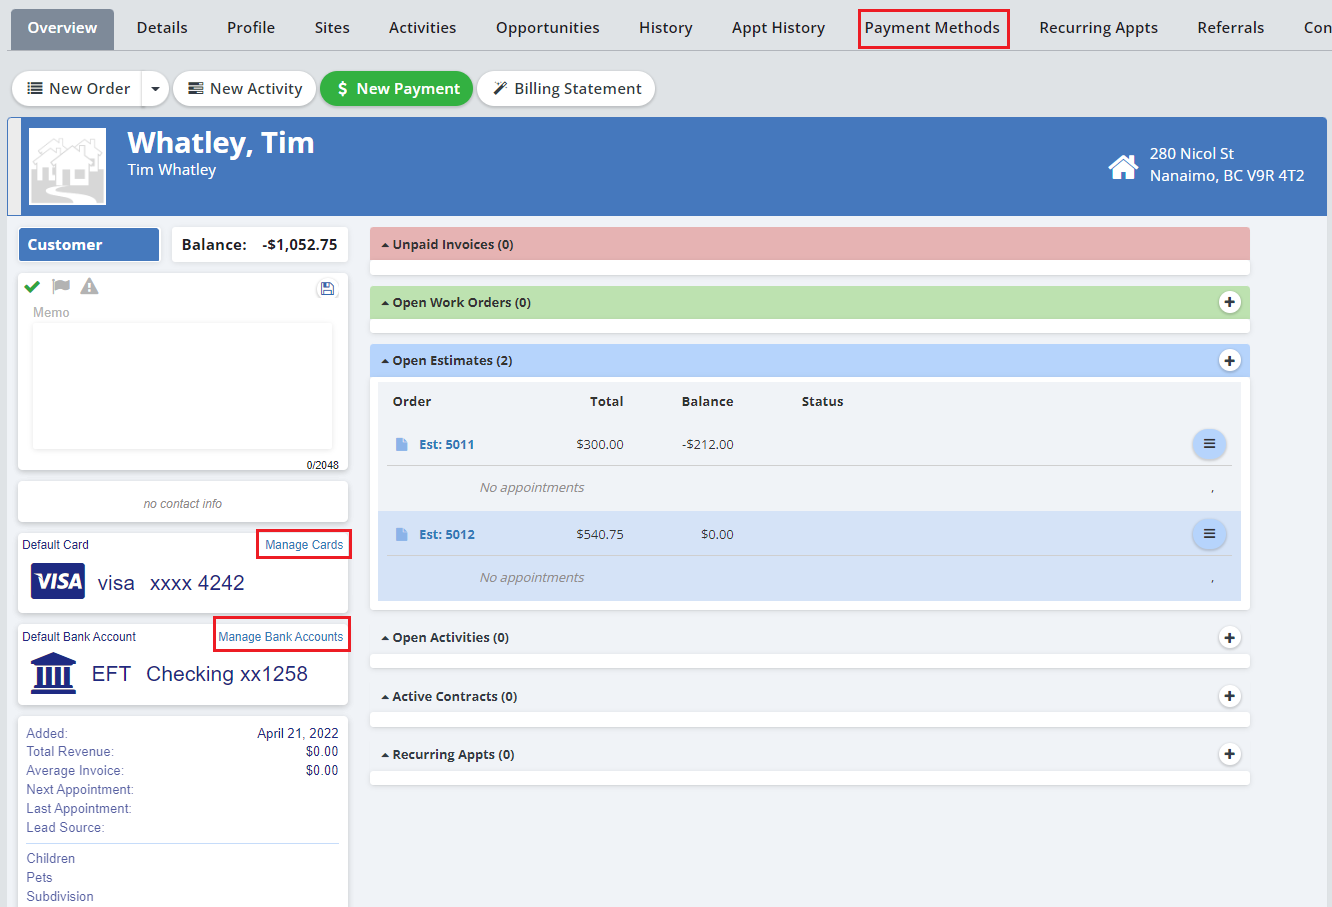Image resolution: width=1332 pixels, height=907 pixels.
Task: Open hamburger menu for Est: 5012
Action: pyautogui.click(x=1209, y=534)
